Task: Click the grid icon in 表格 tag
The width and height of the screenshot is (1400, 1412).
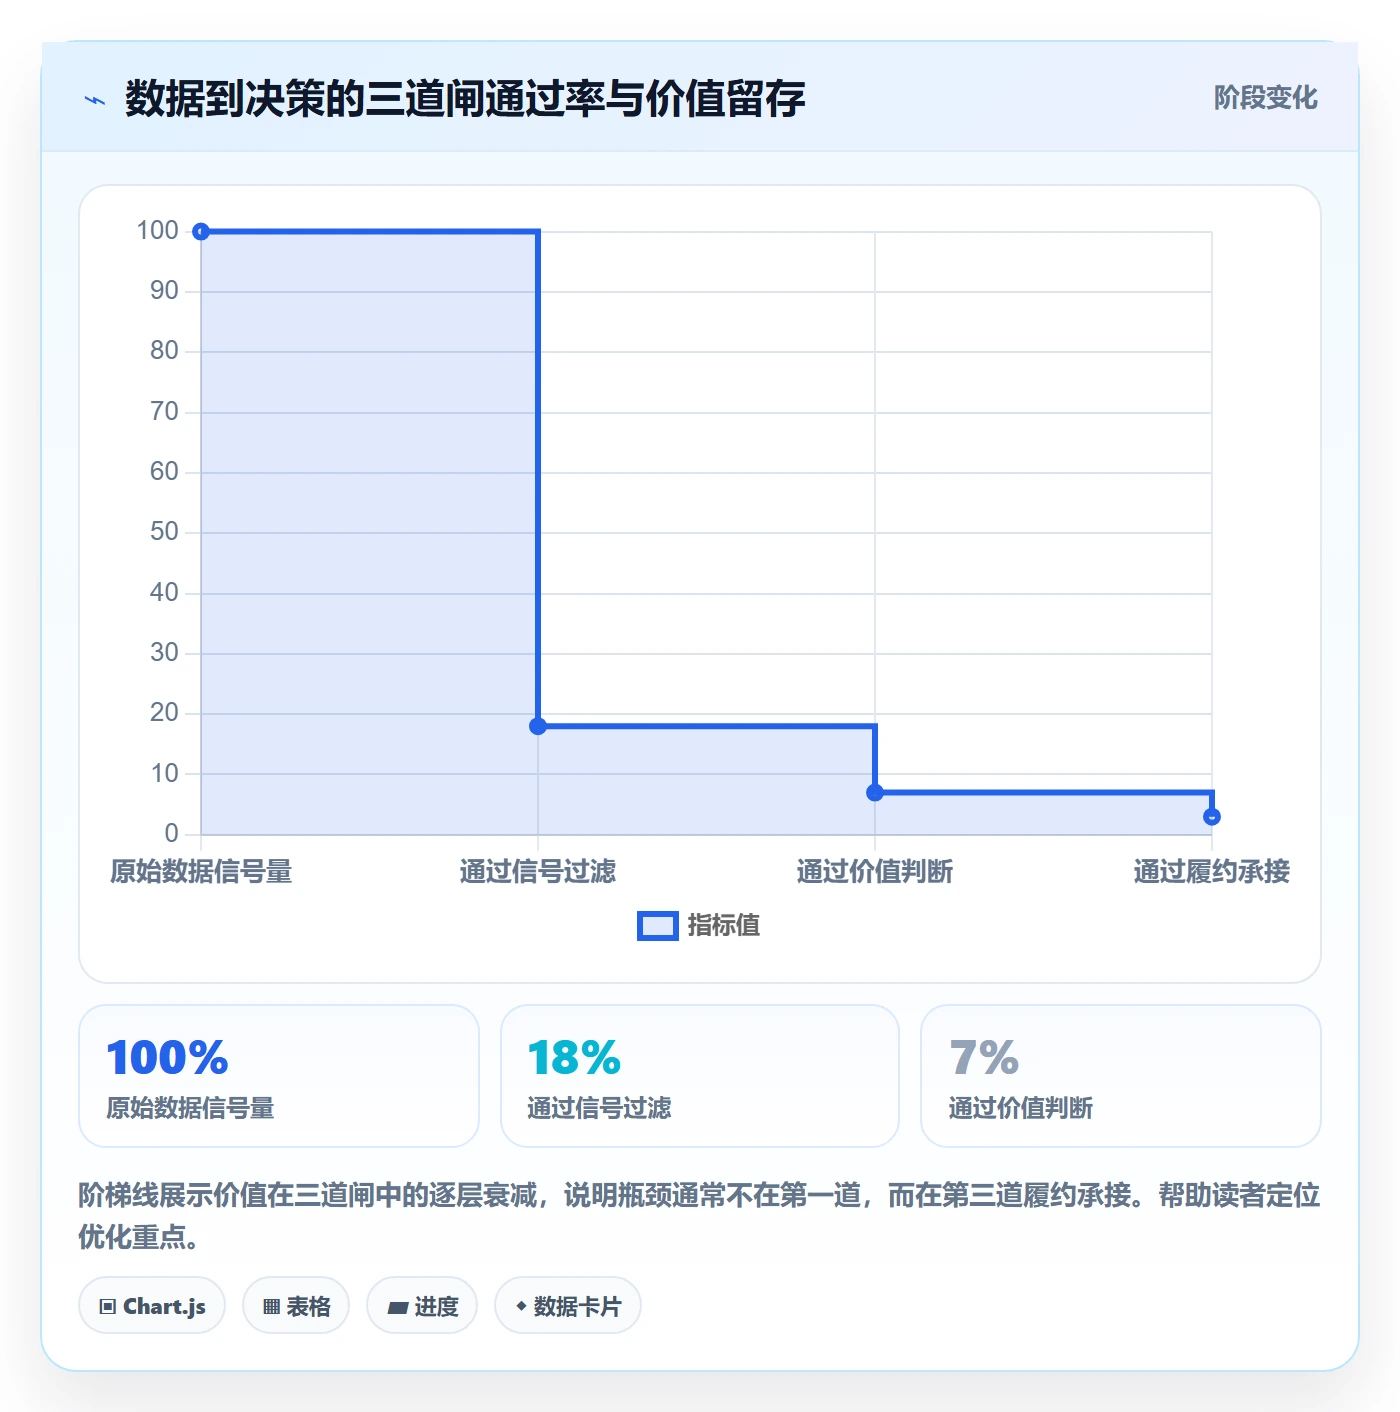Action: click(x=271, y=1307)
